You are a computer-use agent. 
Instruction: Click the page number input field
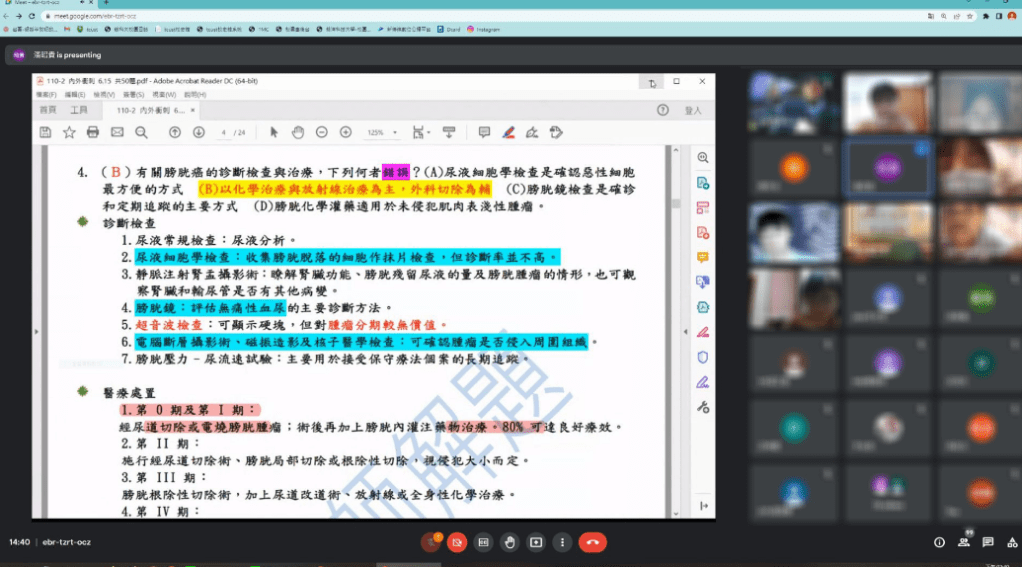[225, 132]
